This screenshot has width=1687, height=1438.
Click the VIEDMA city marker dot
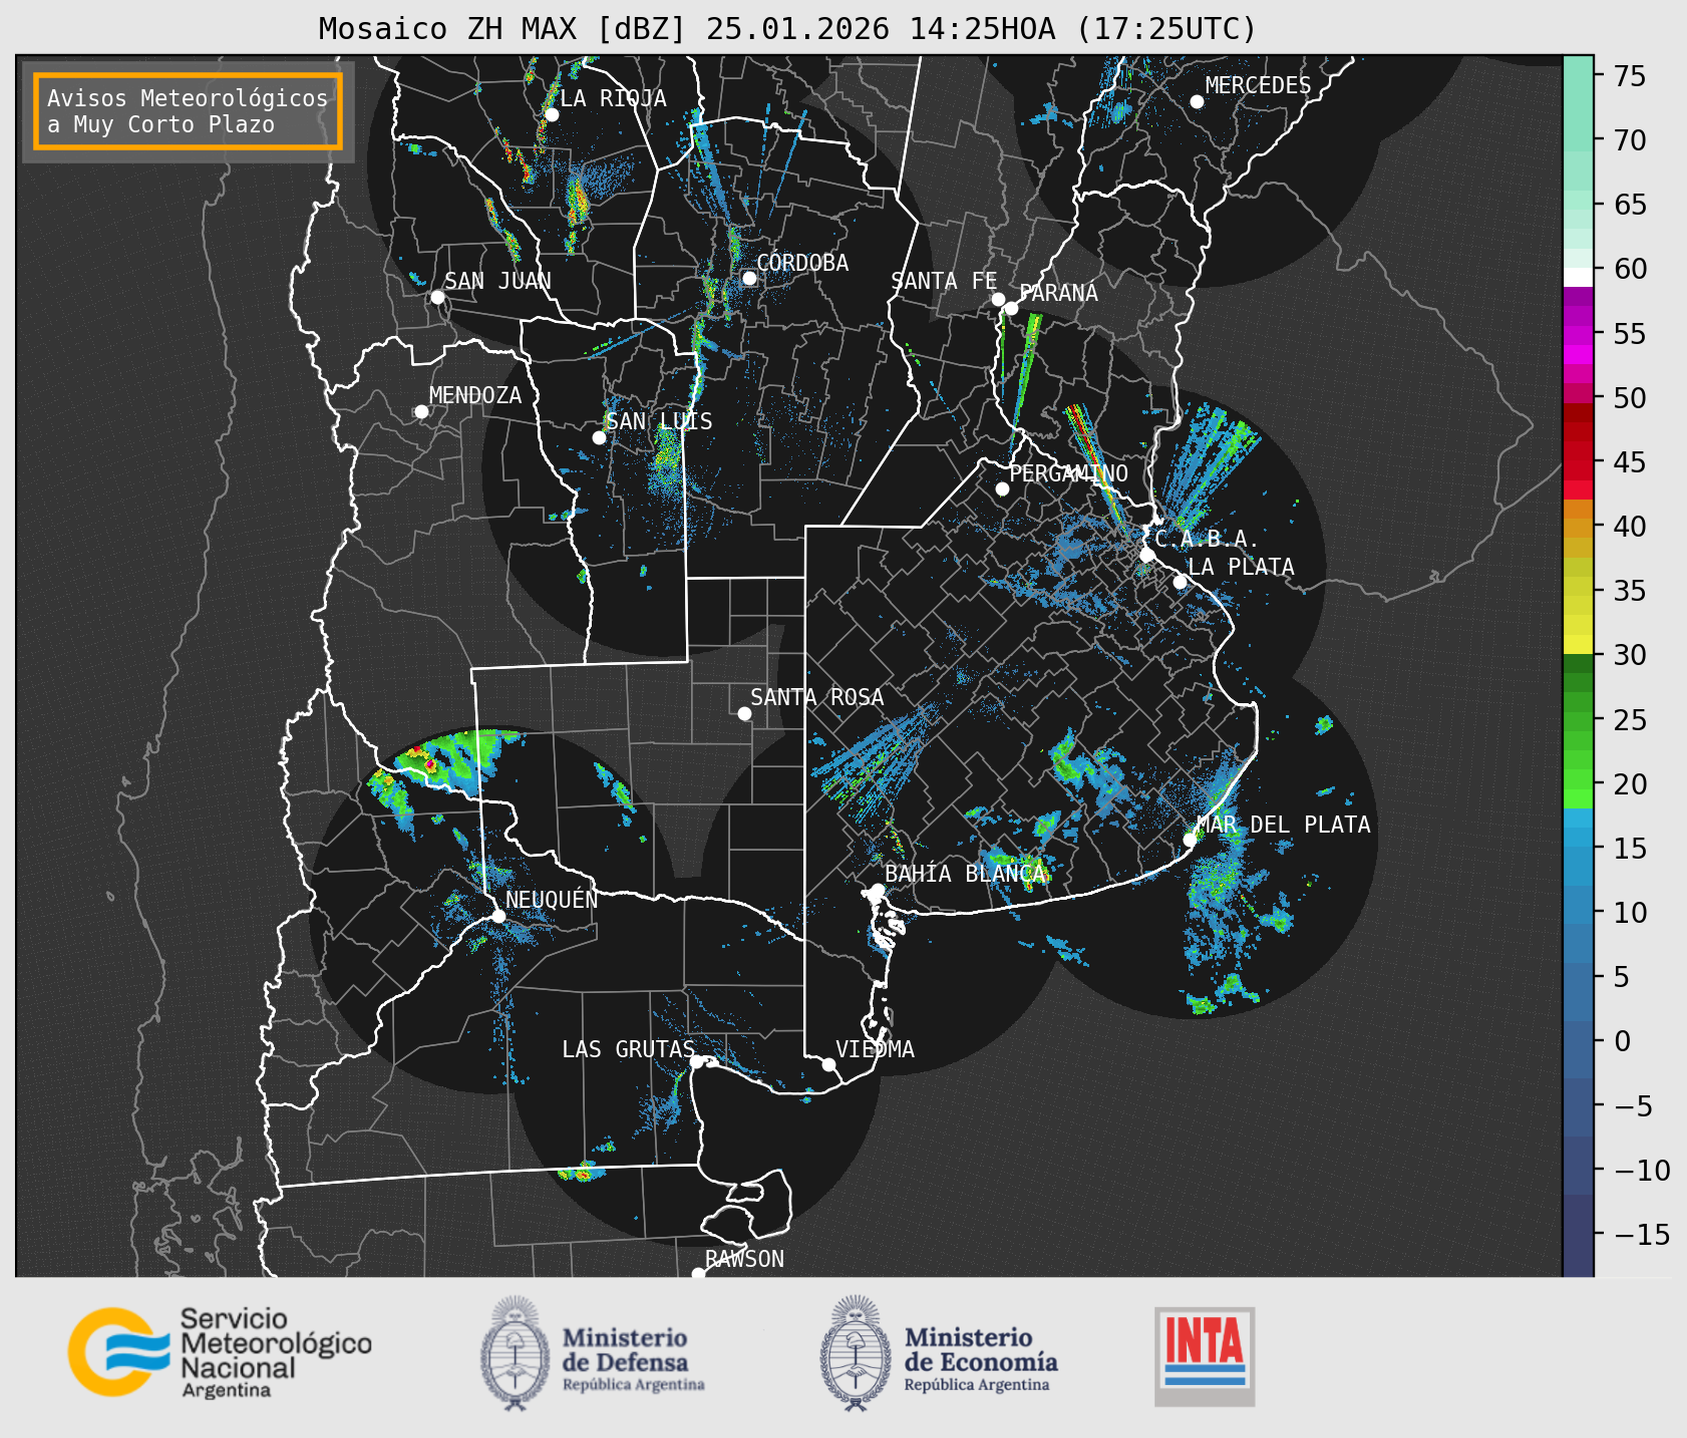pyautogui.click(x=828, y=1064)
